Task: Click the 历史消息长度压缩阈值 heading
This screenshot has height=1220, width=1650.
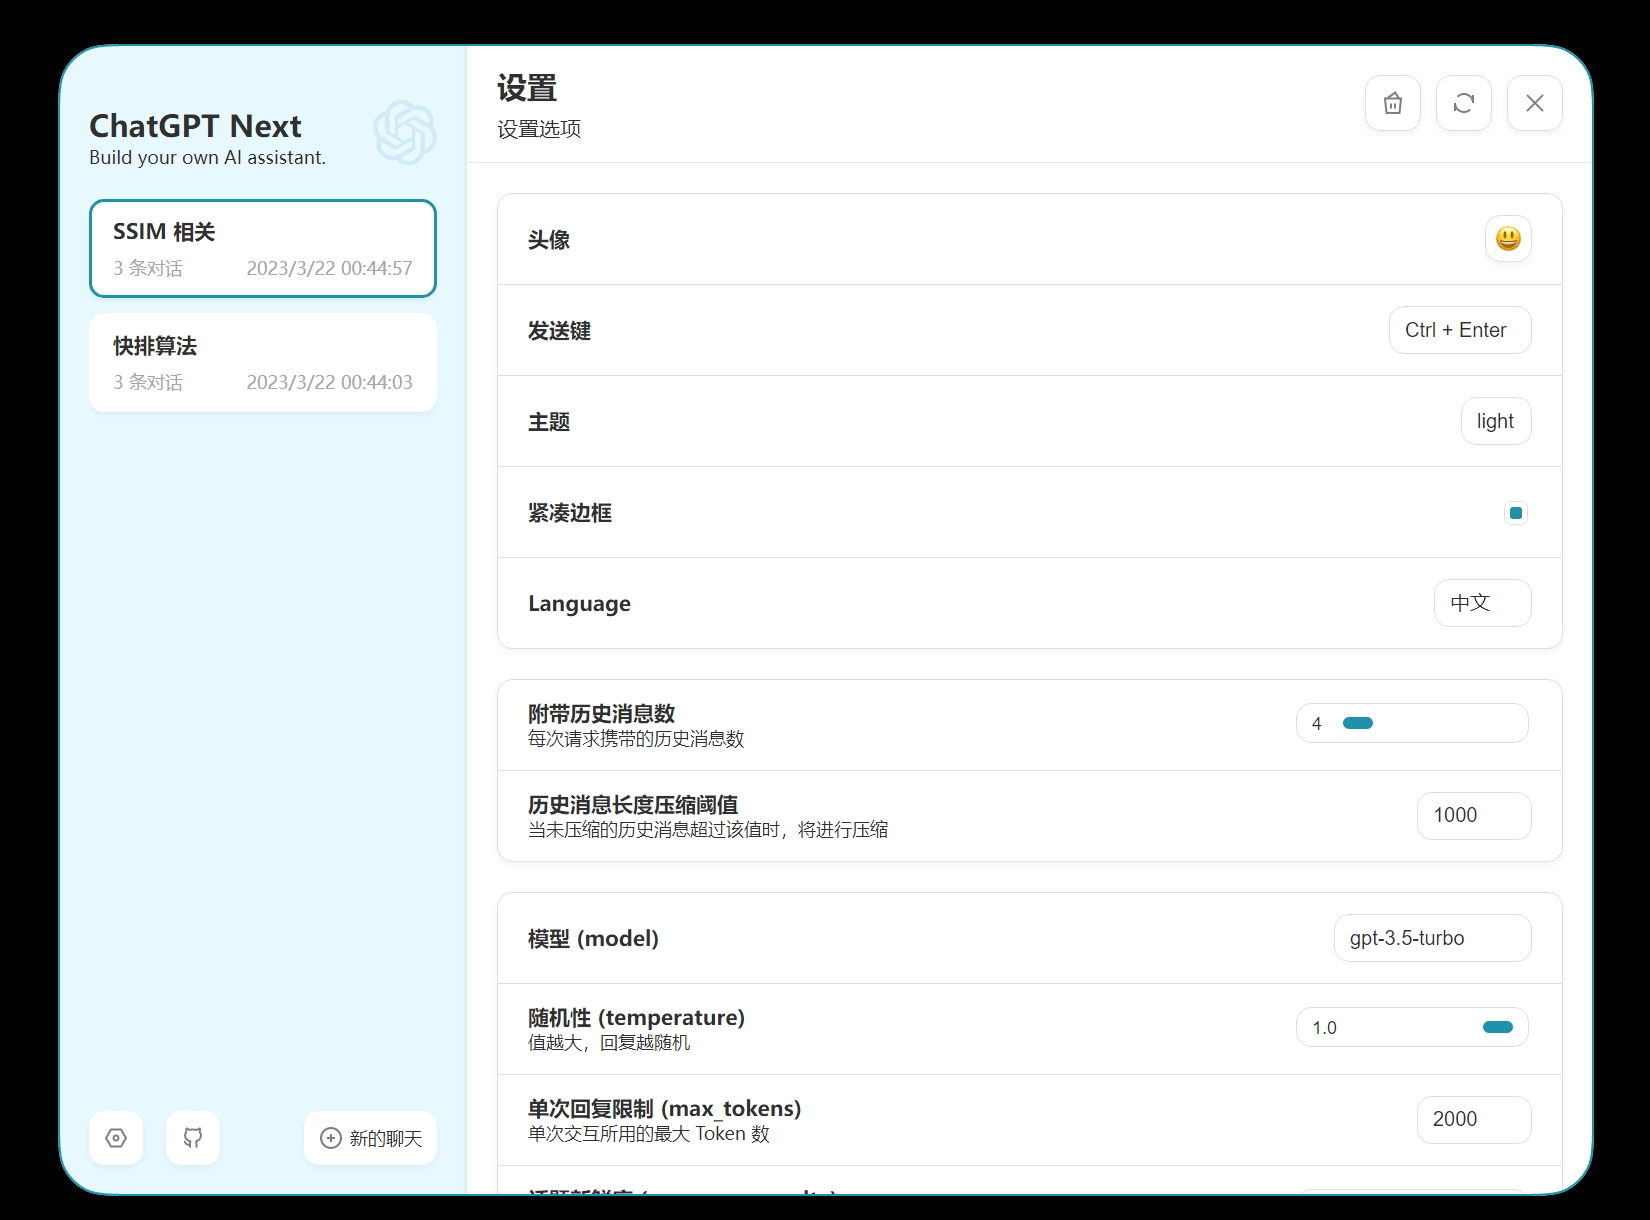Action: click(633, 804)
